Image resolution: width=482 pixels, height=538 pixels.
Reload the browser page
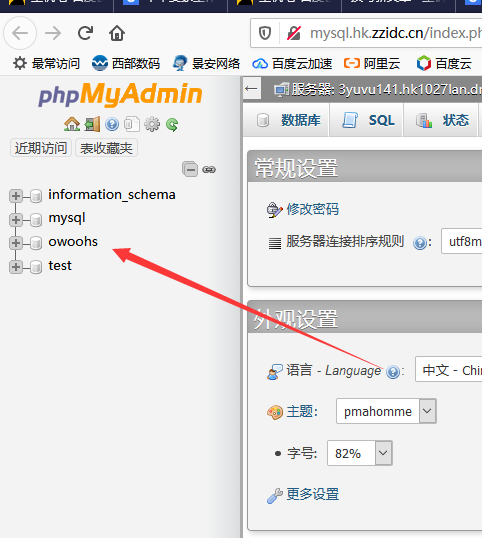tap(85, 33)
